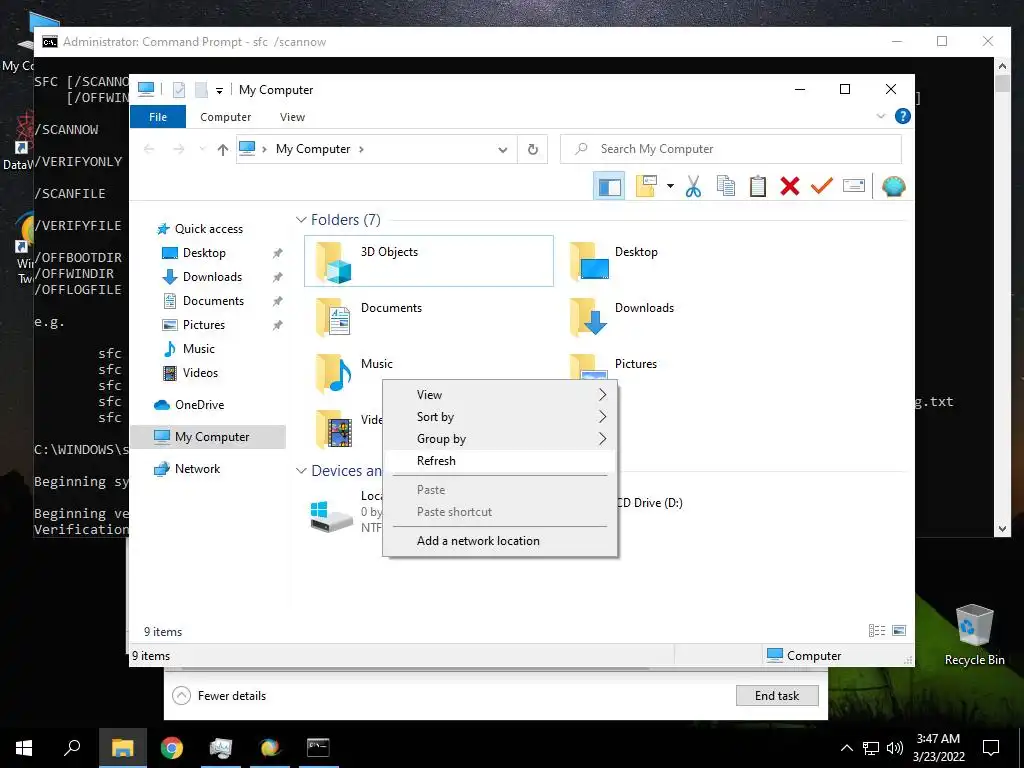Expand the ribbon with the chevron
The height and width of the screenshot is (768, 1024).
tap(880, 116)
